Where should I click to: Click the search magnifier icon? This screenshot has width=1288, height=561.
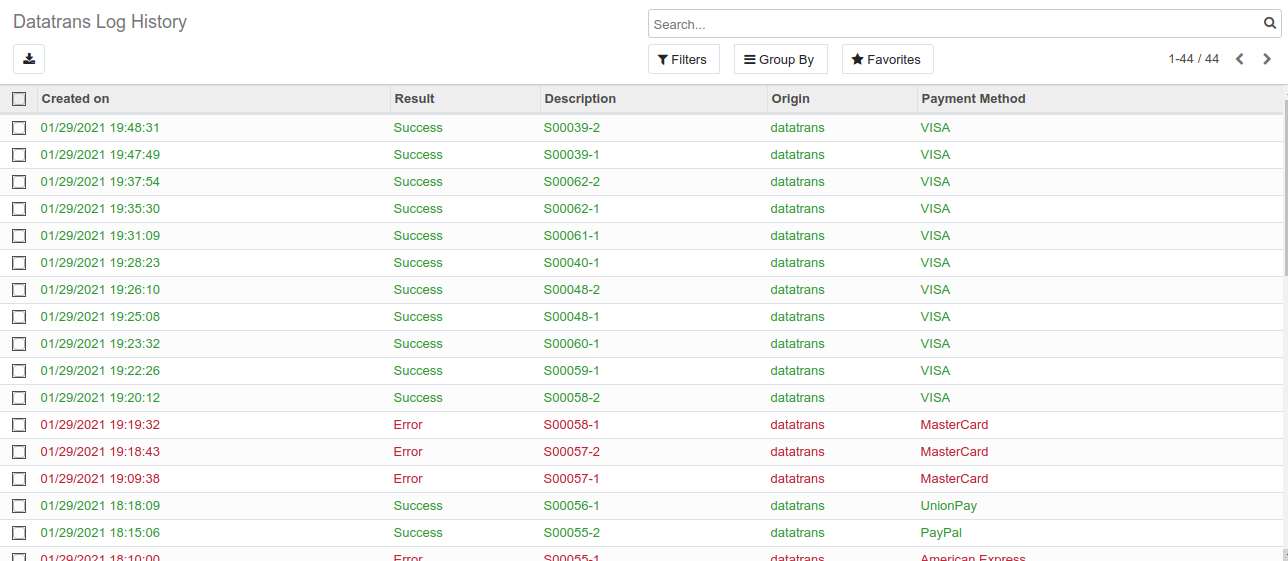click(1270, 24)
